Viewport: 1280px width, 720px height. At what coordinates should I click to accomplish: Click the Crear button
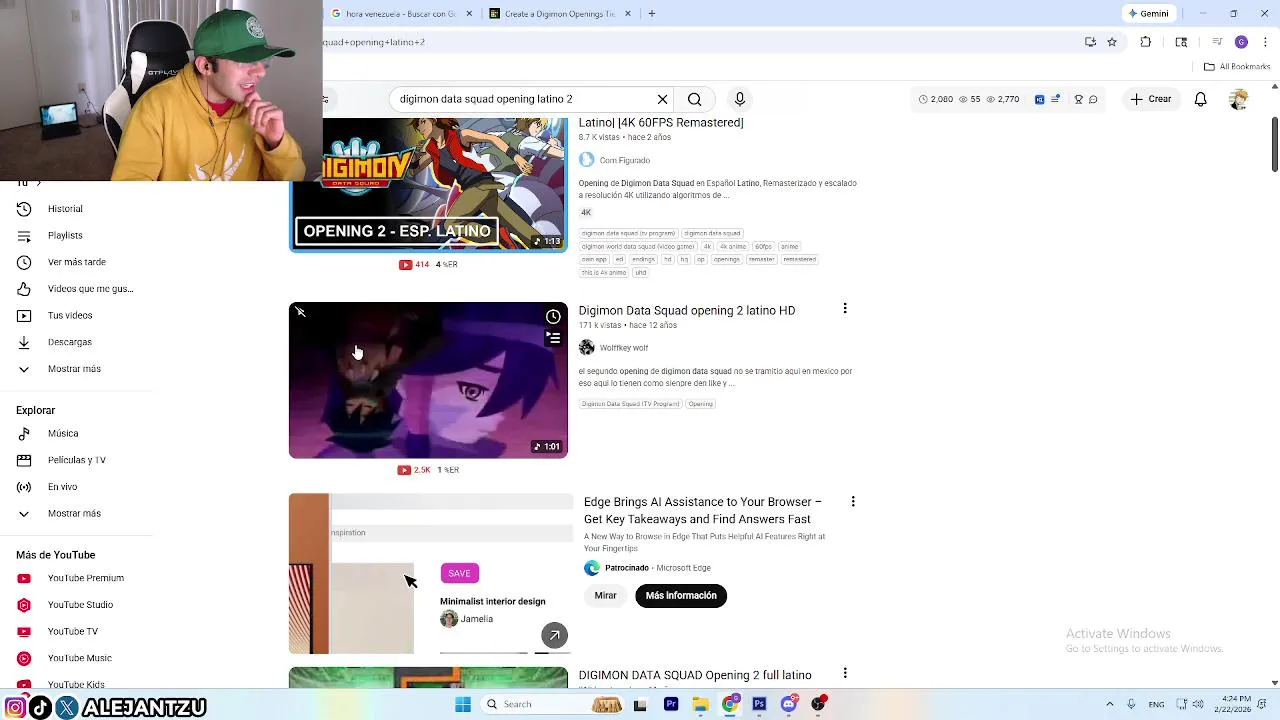[x=1151, y=99]
